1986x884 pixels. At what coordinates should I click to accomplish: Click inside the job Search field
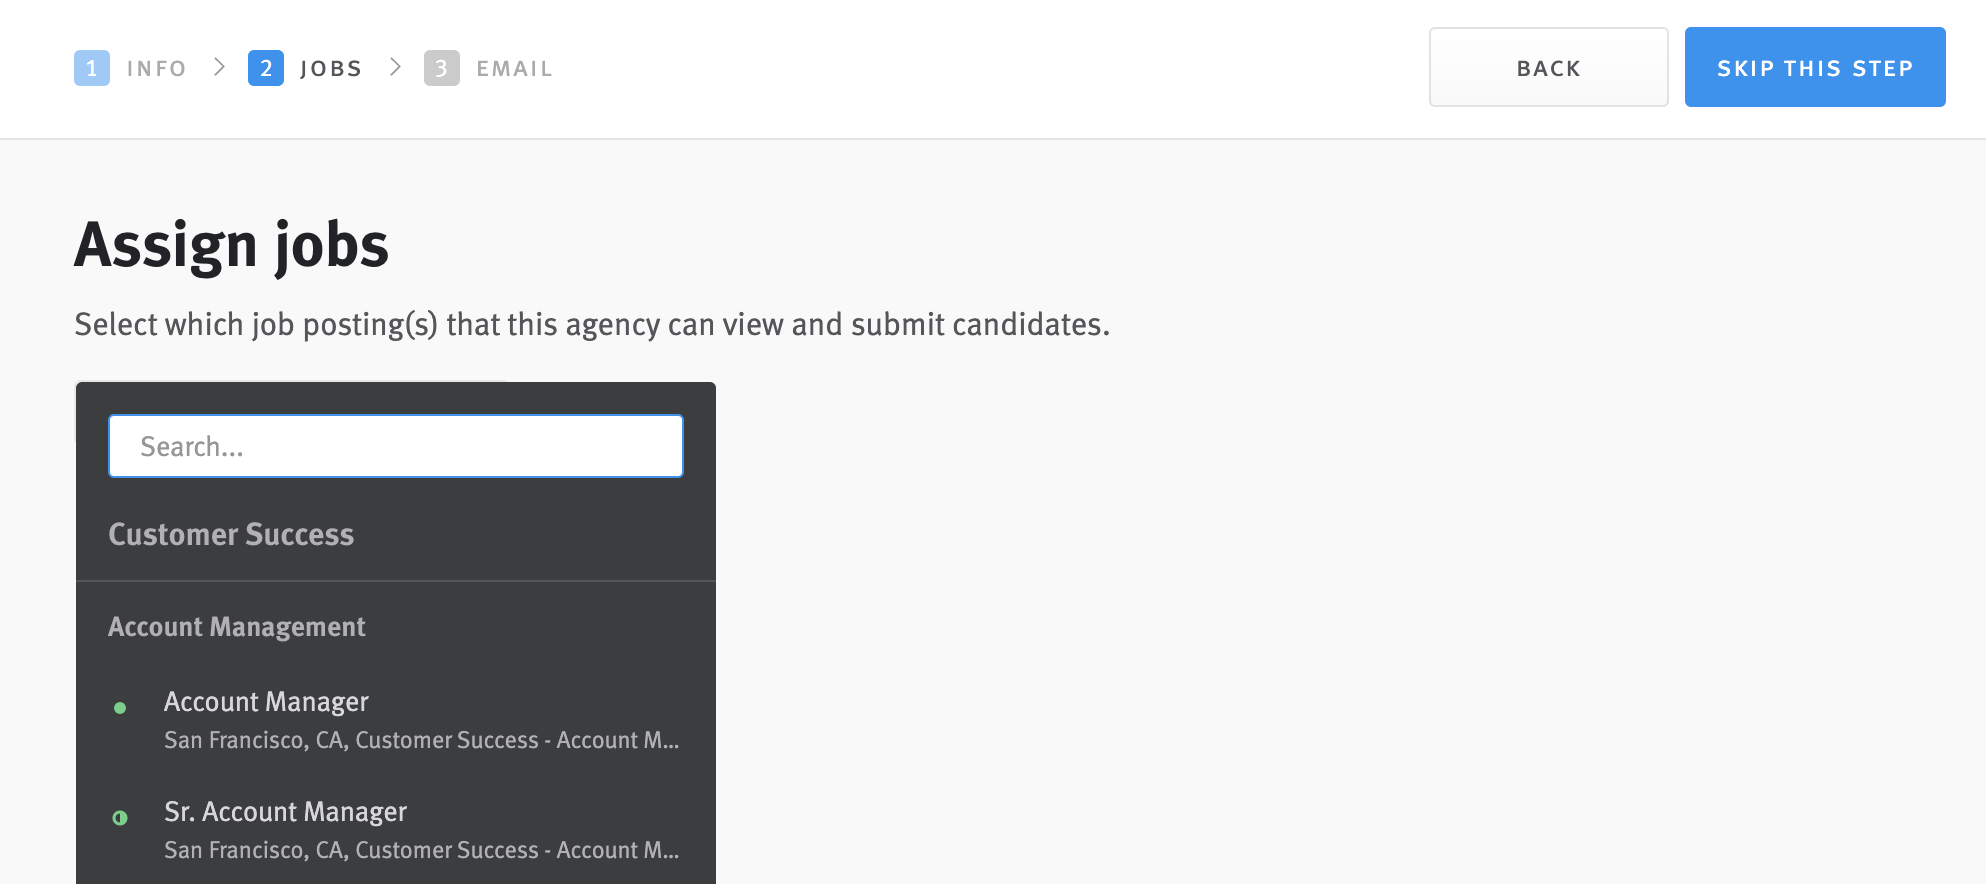[395, 446]
